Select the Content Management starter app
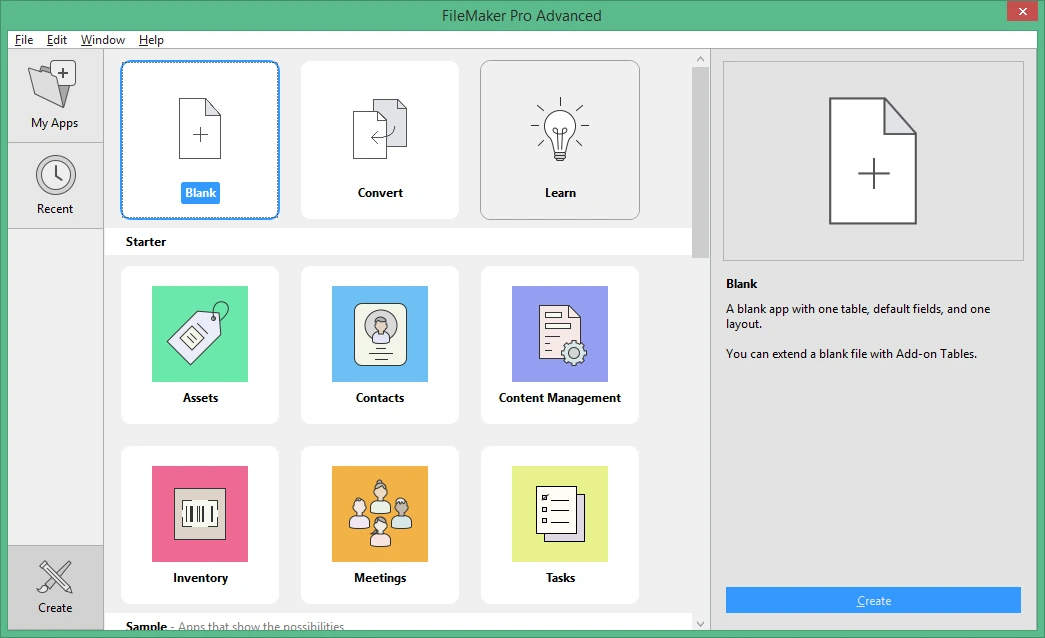 point(560,345)
